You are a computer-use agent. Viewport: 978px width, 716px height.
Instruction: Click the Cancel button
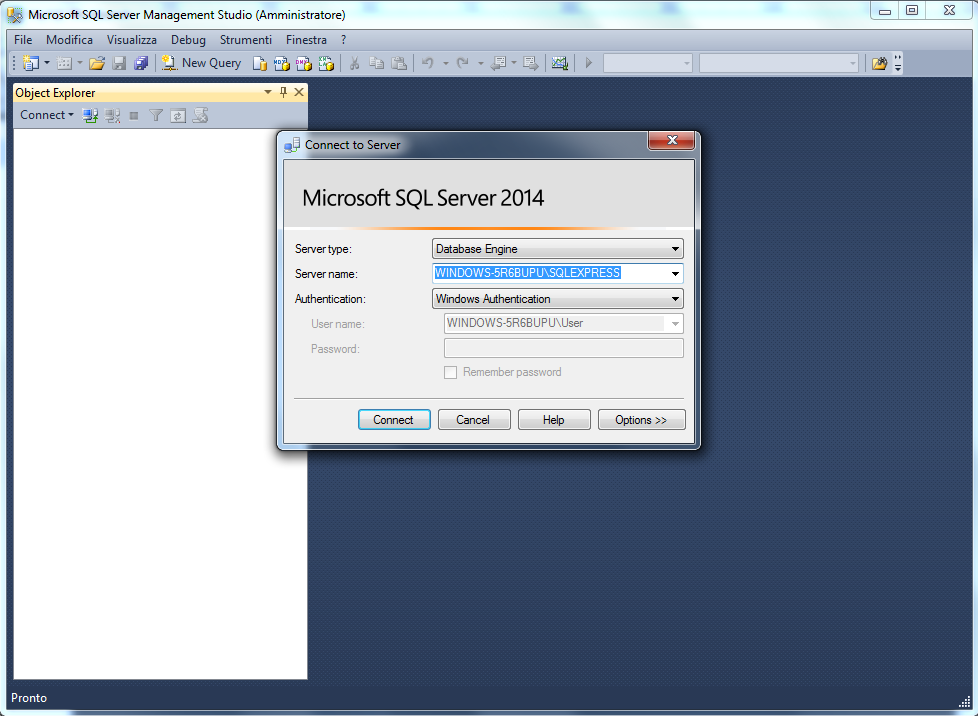point(474,420)
